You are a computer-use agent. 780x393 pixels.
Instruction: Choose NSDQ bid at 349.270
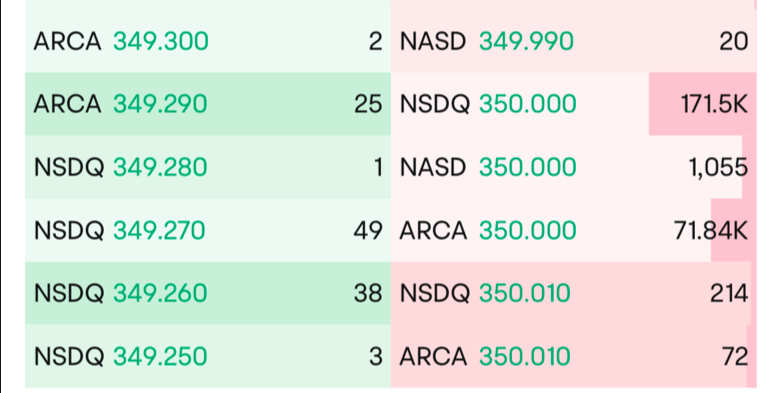[x=208, y=230]
